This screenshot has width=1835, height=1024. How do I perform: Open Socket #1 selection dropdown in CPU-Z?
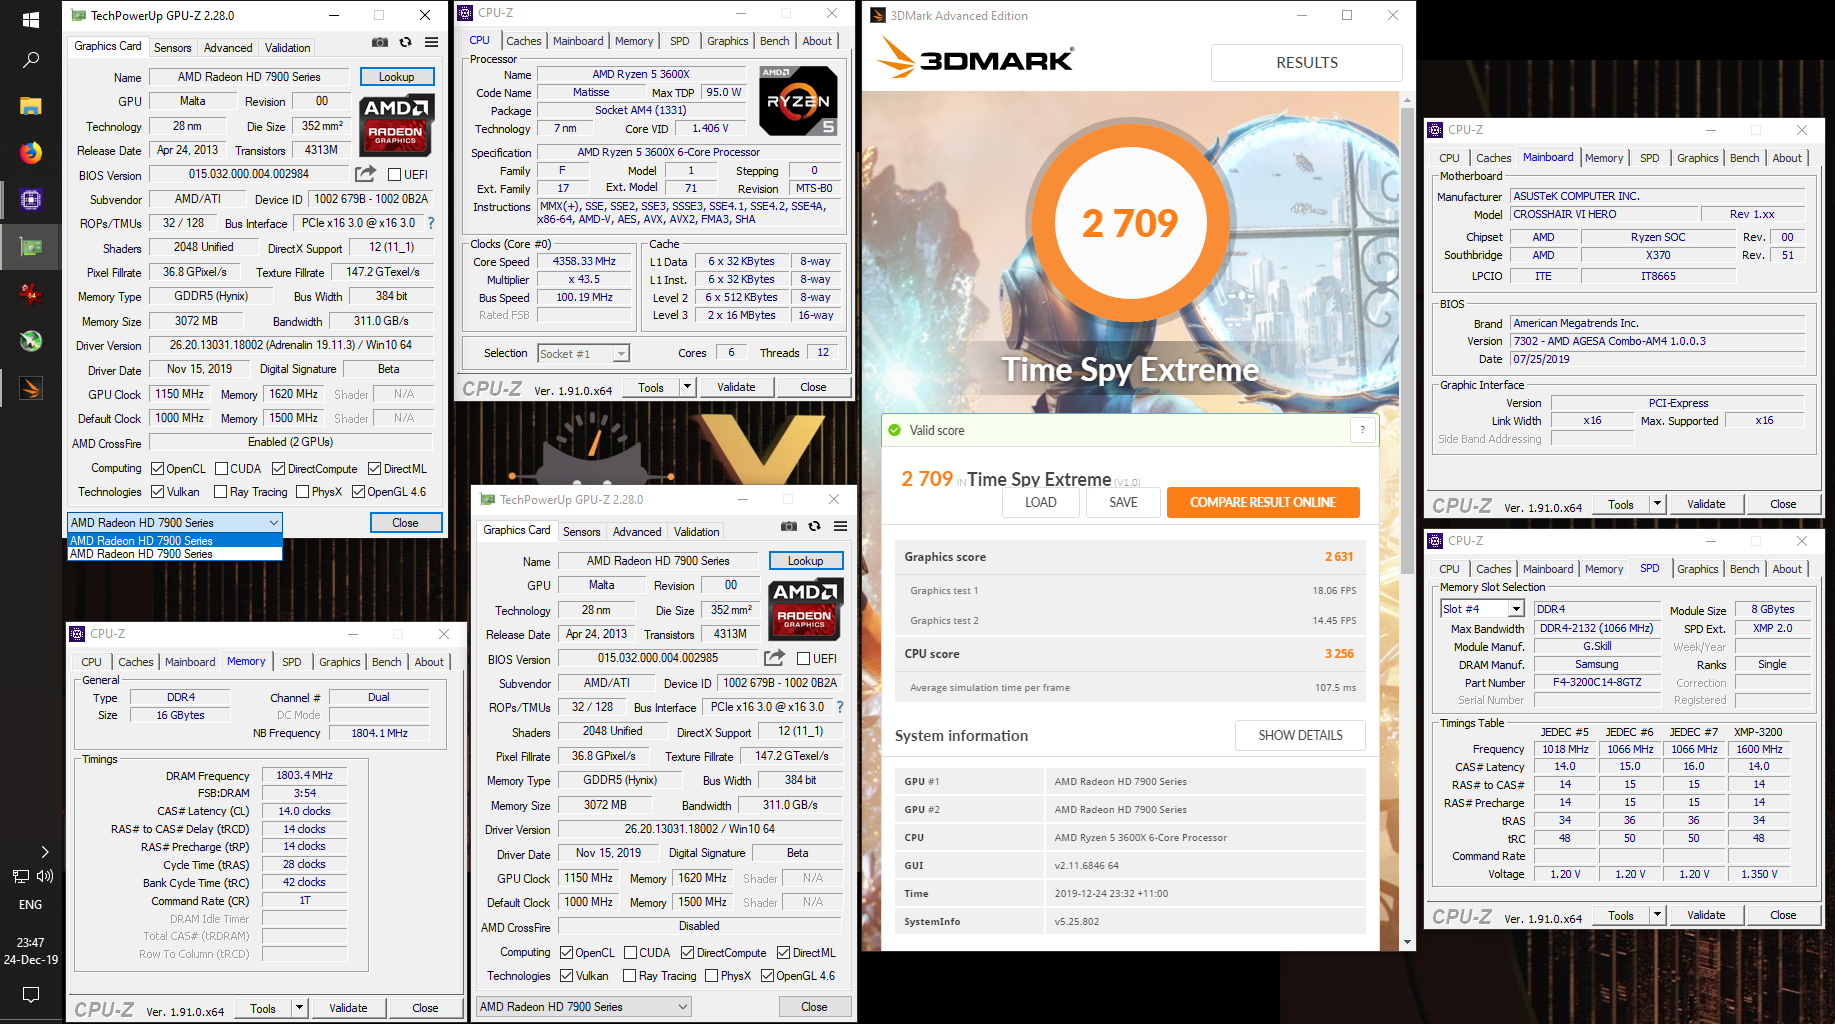click(x=583, y=353)
